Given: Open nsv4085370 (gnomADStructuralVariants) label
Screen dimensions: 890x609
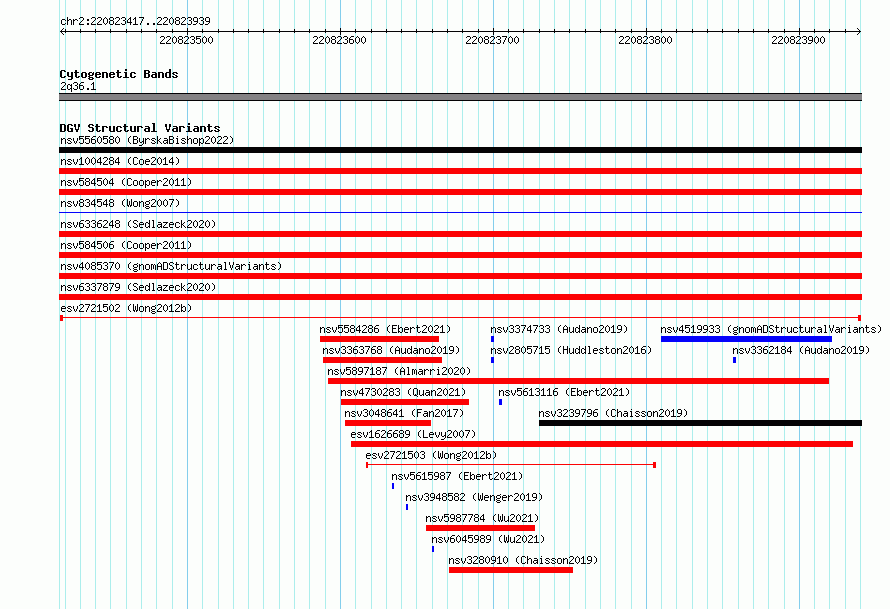Looking at the screenshot, I should [x=171, y=266].
